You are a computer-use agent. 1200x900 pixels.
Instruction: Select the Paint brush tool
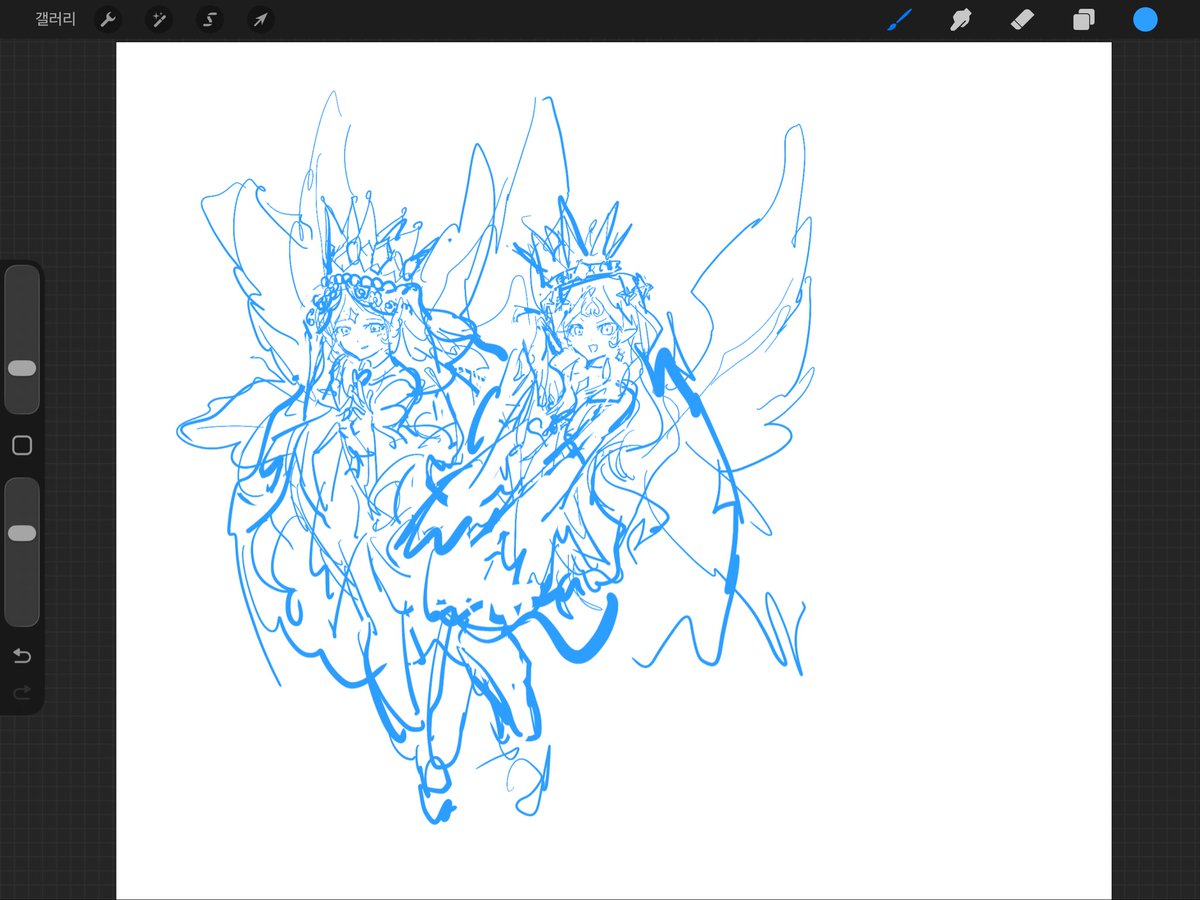[x=900, y=19]
